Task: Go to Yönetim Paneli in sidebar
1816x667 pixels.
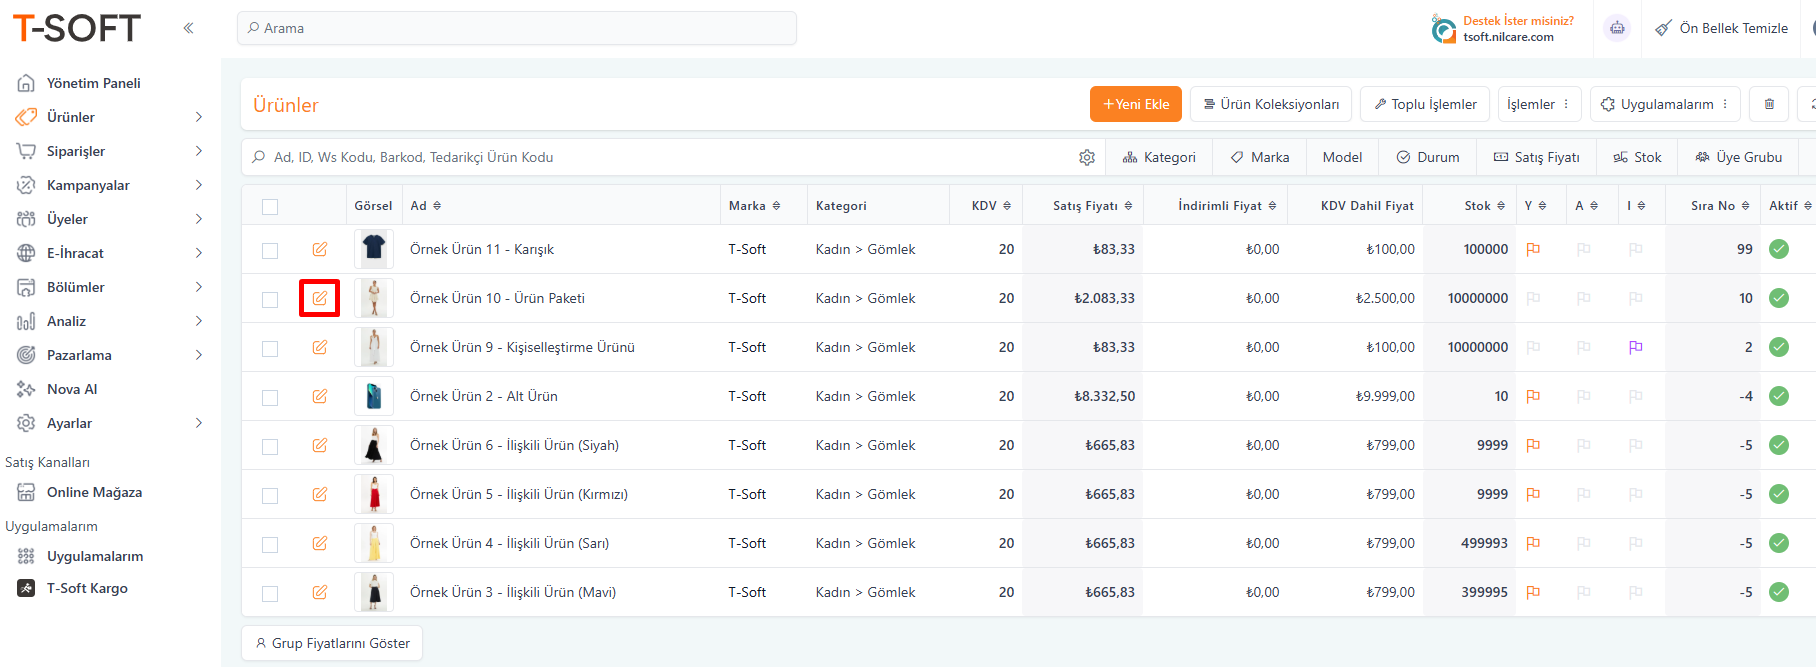Action: (x=93, y=83)
